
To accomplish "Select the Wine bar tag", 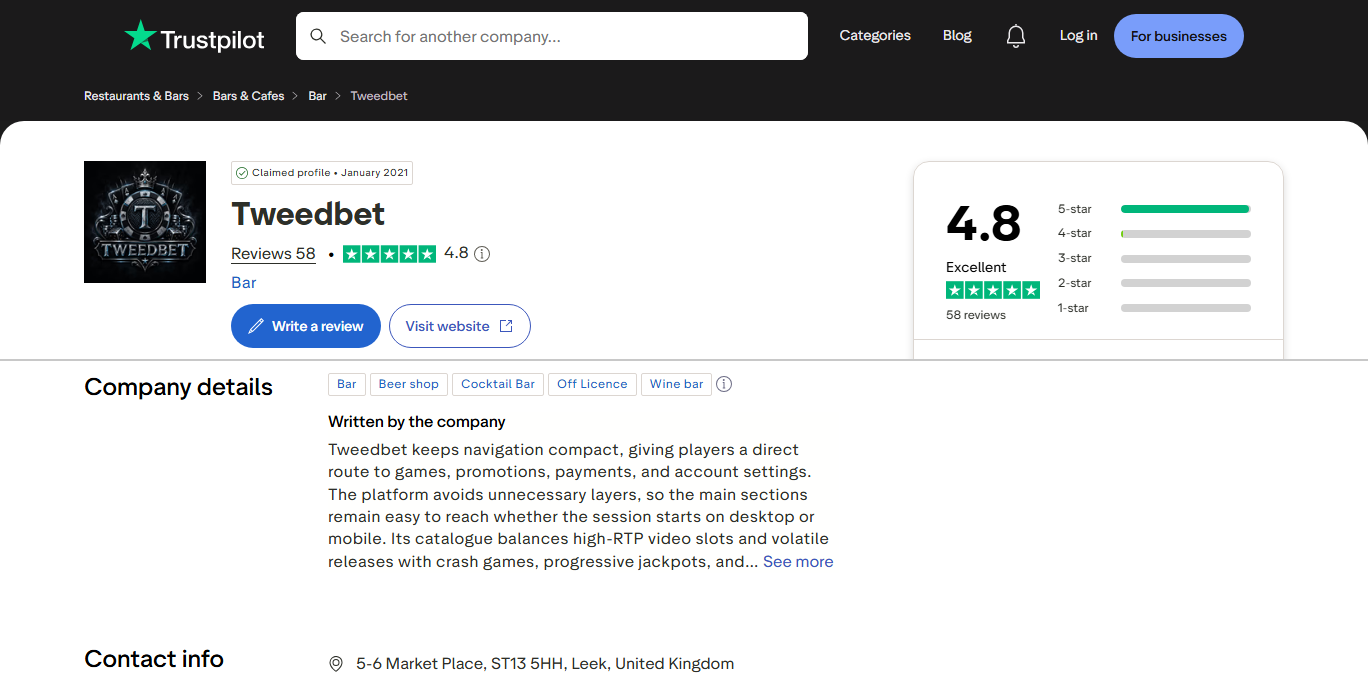I will point(677,384).
